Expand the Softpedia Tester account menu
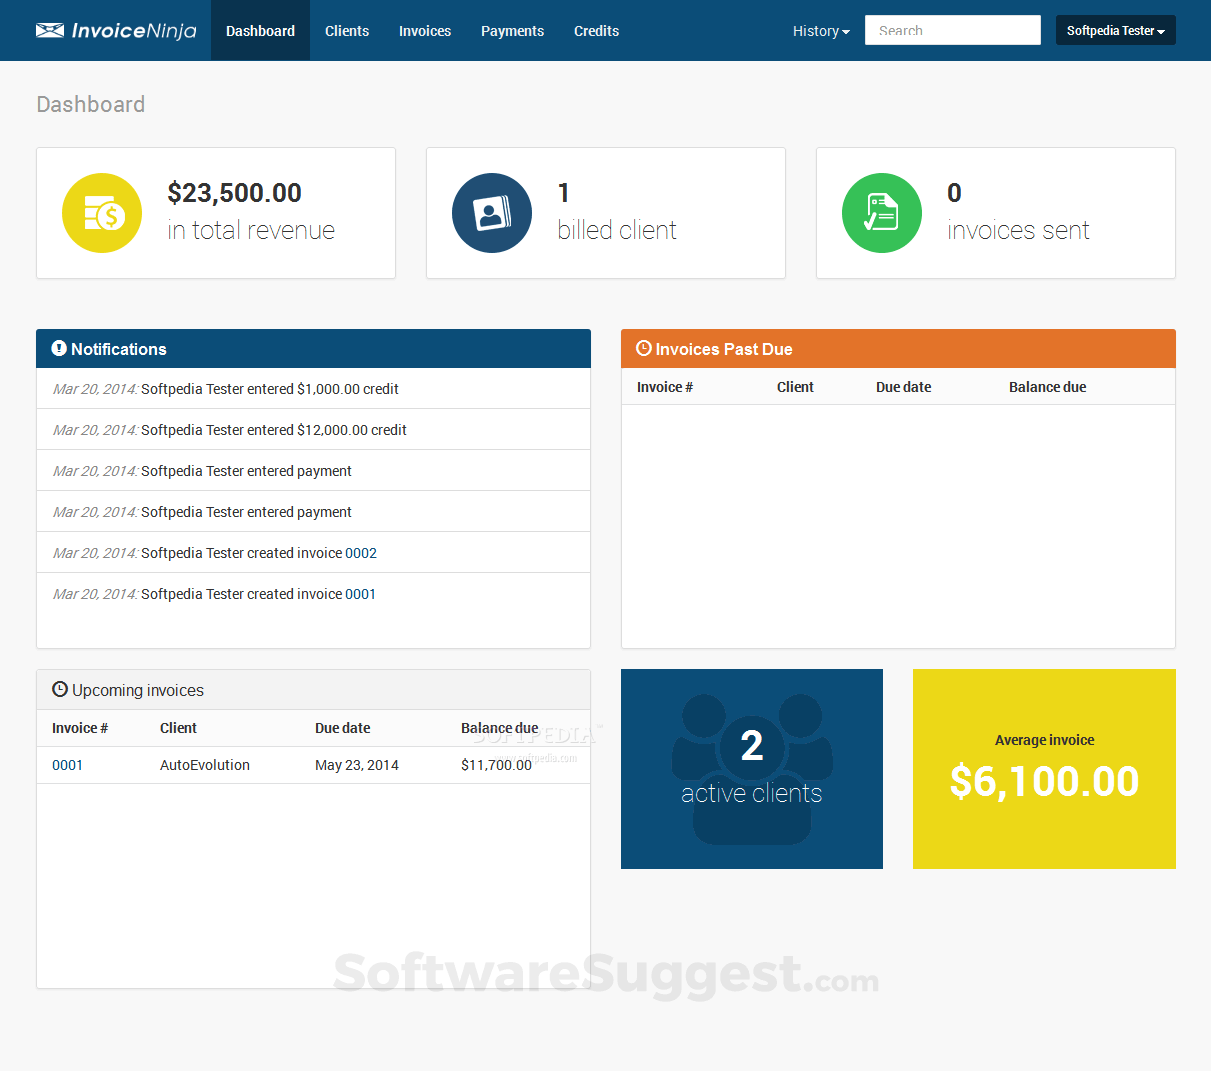Image resolution: width=1211 pixels, height=1071 pixels. click(x=1115, y=30)
